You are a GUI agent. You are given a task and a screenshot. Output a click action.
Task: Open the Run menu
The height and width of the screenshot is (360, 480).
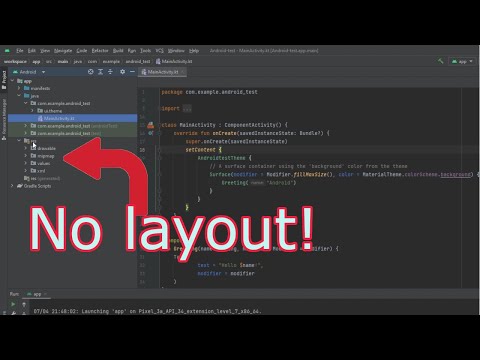(x=132, y=51)
